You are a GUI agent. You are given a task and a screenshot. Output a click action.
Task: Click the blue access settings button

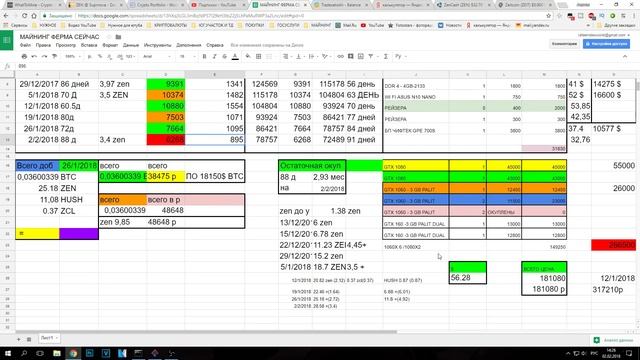tap(606, 44)
